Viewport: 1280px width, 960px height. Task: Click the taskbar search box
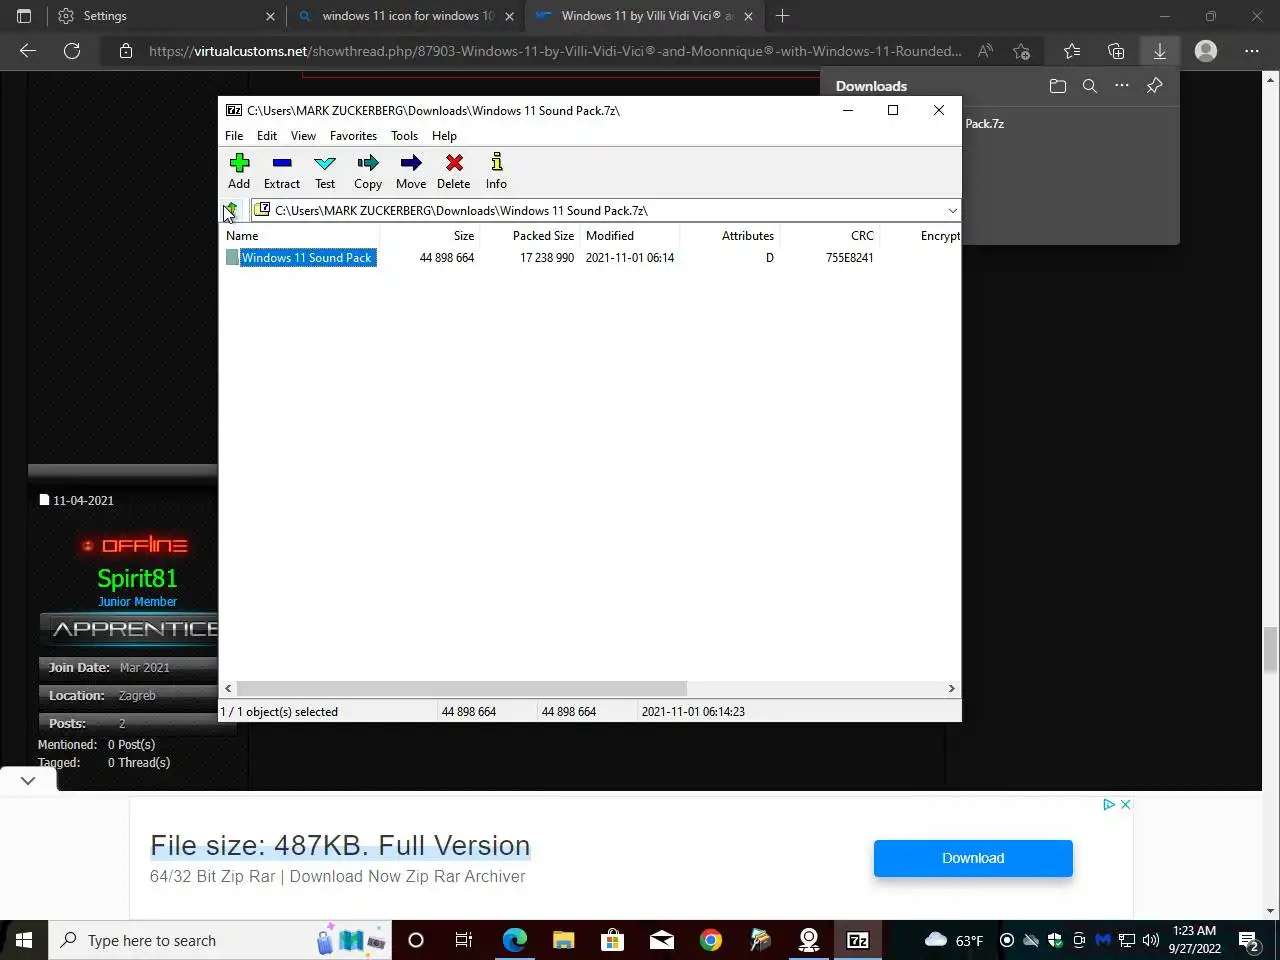point(220,940)
